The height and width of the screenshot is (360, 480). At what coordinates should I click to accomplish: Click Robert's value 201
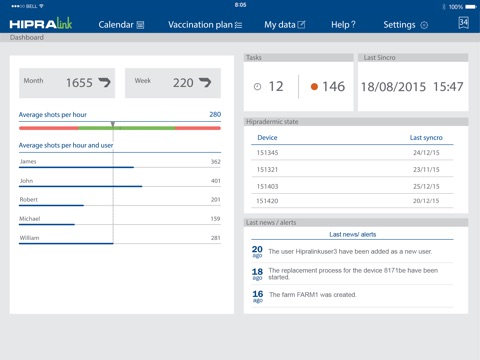(216, 200)
